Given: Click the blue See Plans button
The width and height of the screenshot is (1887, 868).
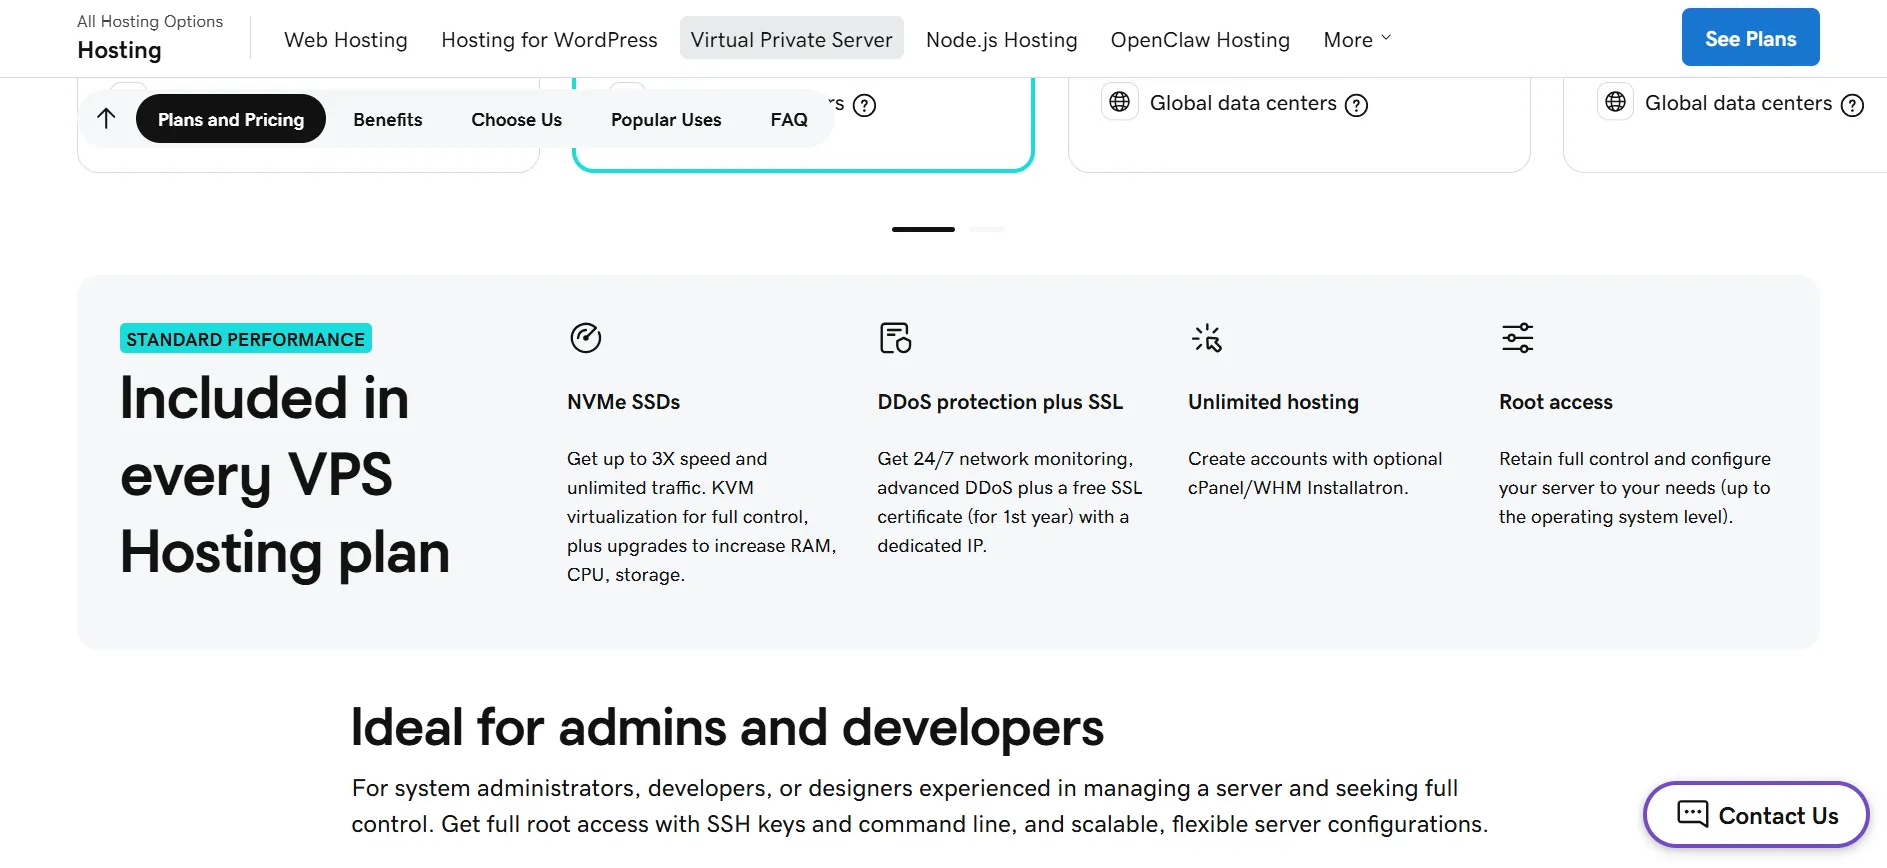Looking at the screenshot, I should click(1750, 37).
